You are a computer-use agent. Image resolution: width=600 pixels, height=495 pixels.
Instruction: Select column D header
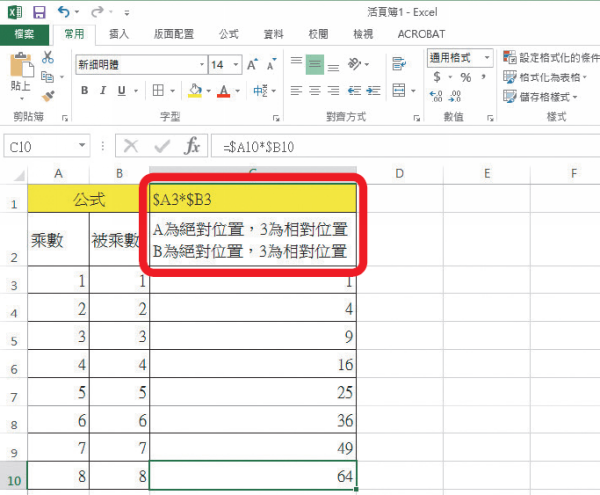pos(399,174)
